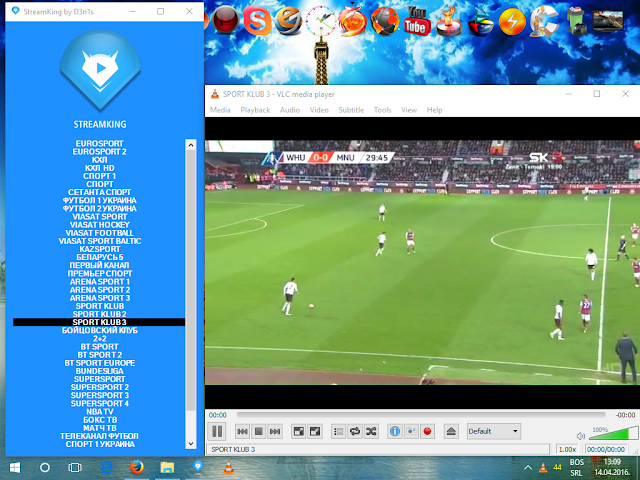Mute audio via VLC speaker icon
640x480 pixels.
click(581, 436)
